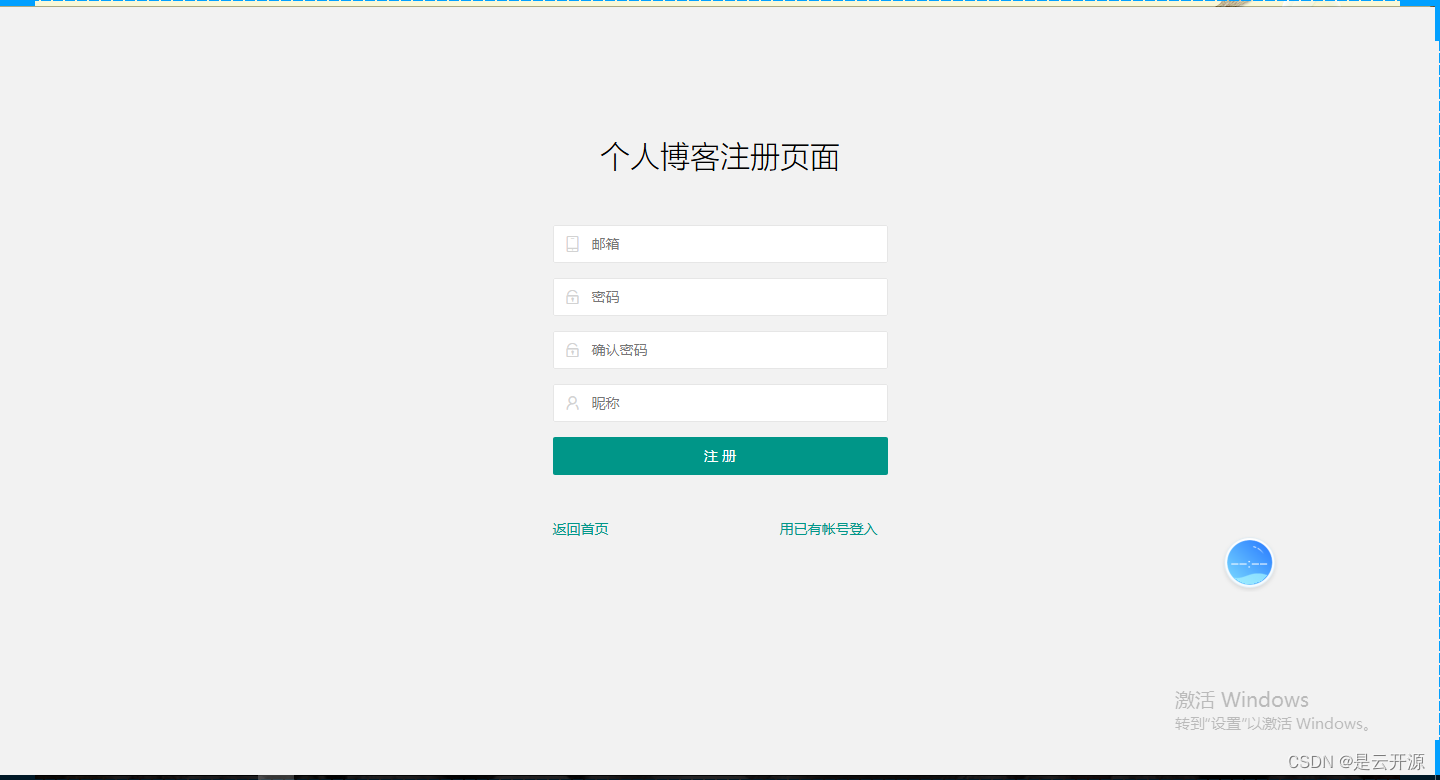Click the lock icon in 密码 field

(572, 297)
